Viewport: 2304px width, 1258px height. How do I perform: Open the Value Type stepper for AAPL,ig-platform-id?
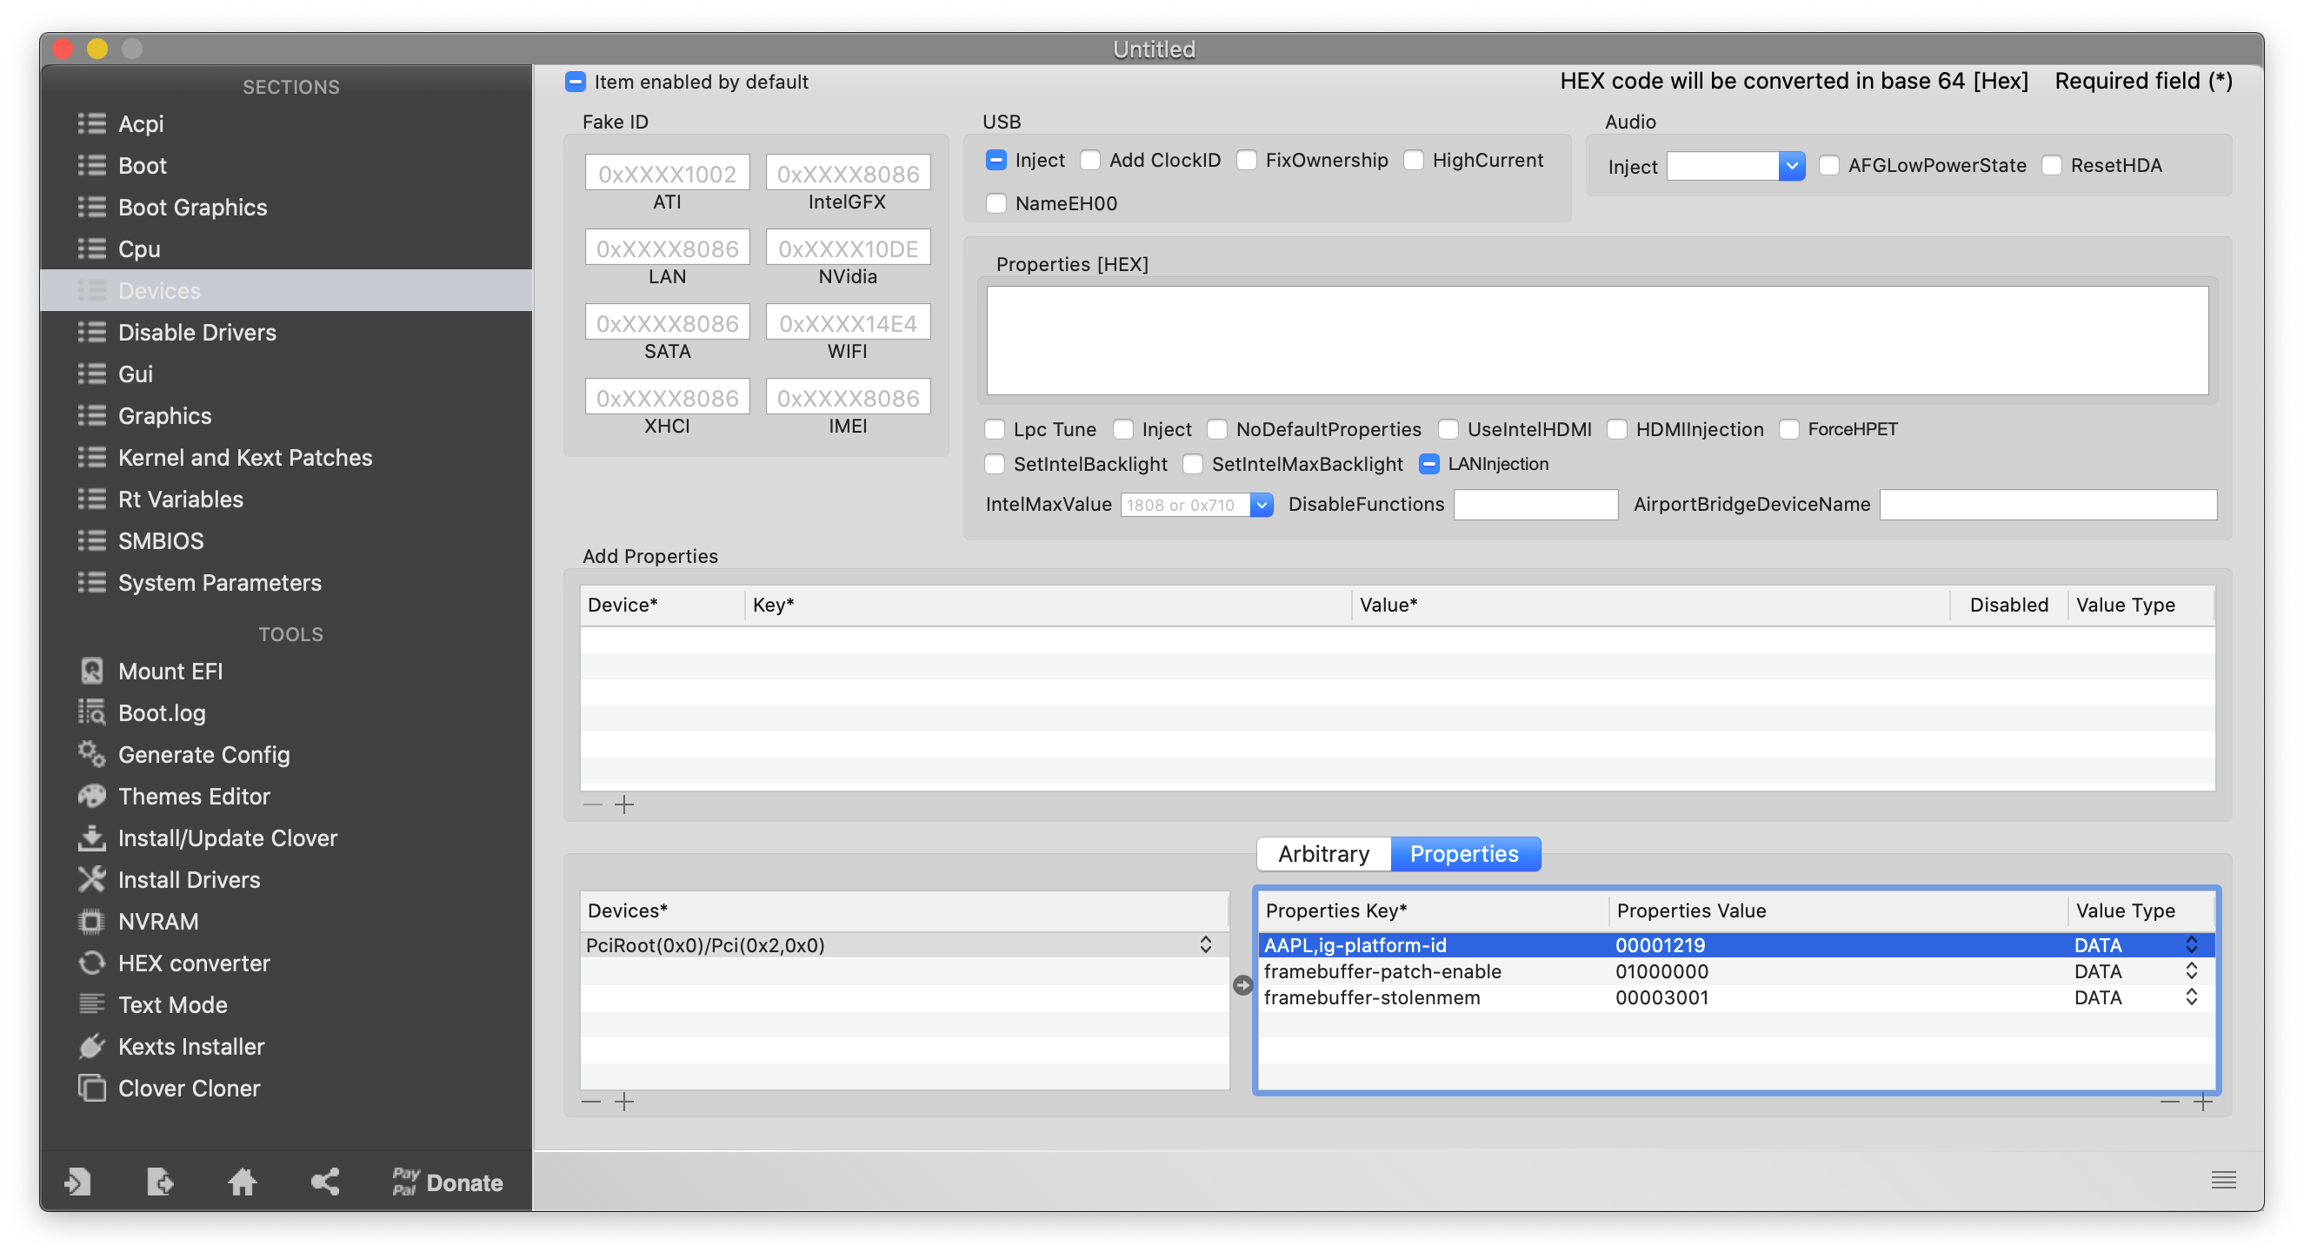click(2191, 945)
